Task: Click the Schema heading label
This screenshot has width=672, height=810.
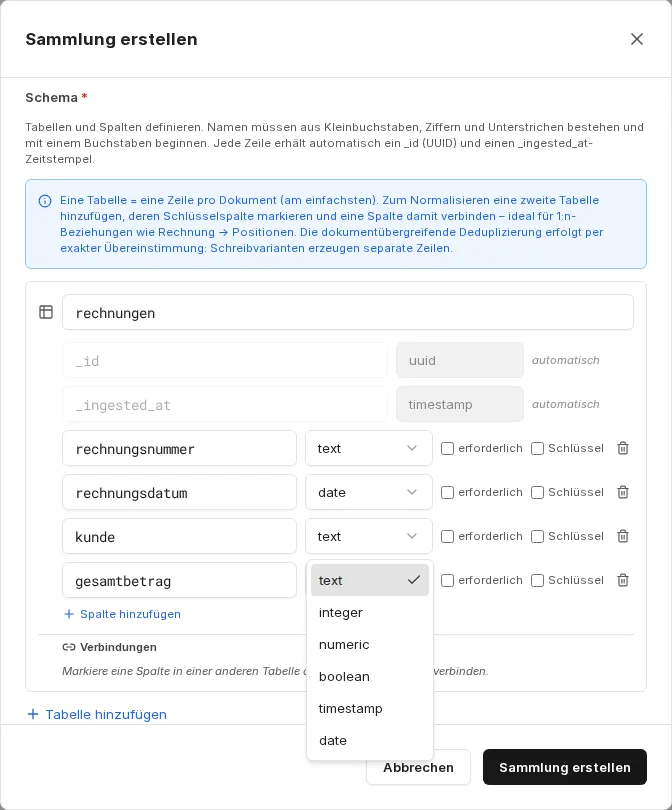Action: (51, 98)
